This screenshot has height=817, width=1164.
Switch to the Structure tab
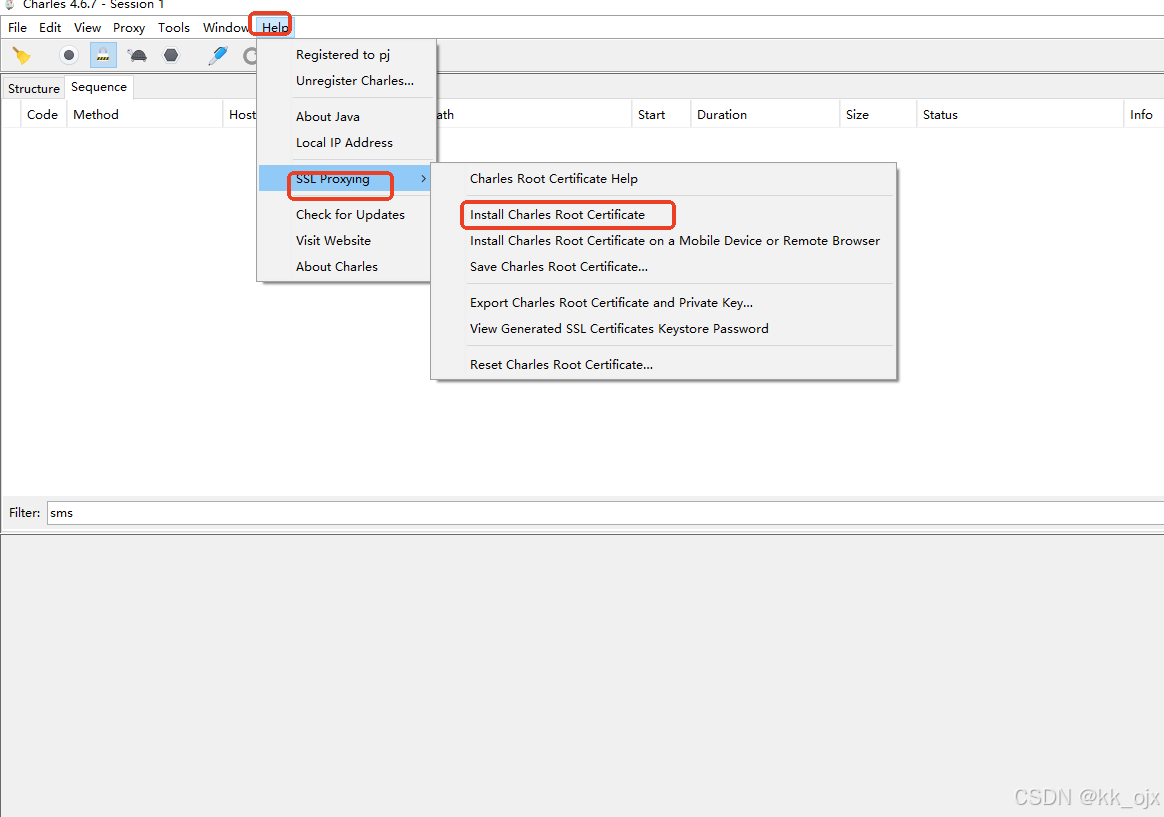(x=33, y=88)
